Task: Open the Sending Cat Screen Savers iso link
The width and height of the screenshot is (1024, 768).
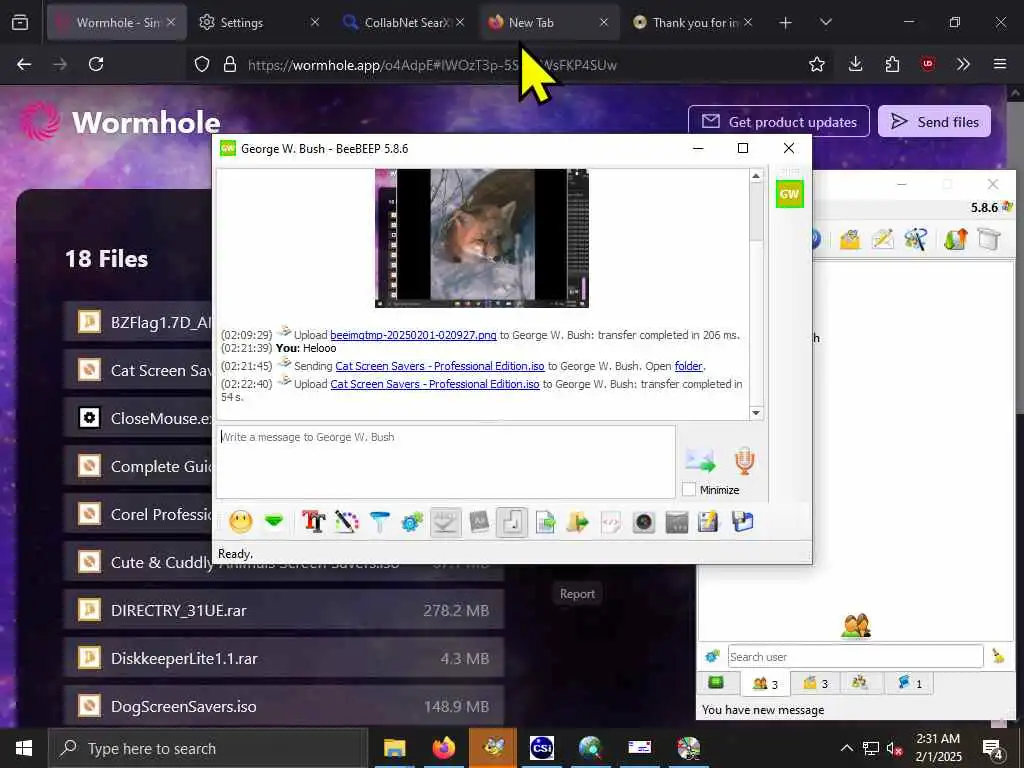Action: tap(440, 366)
